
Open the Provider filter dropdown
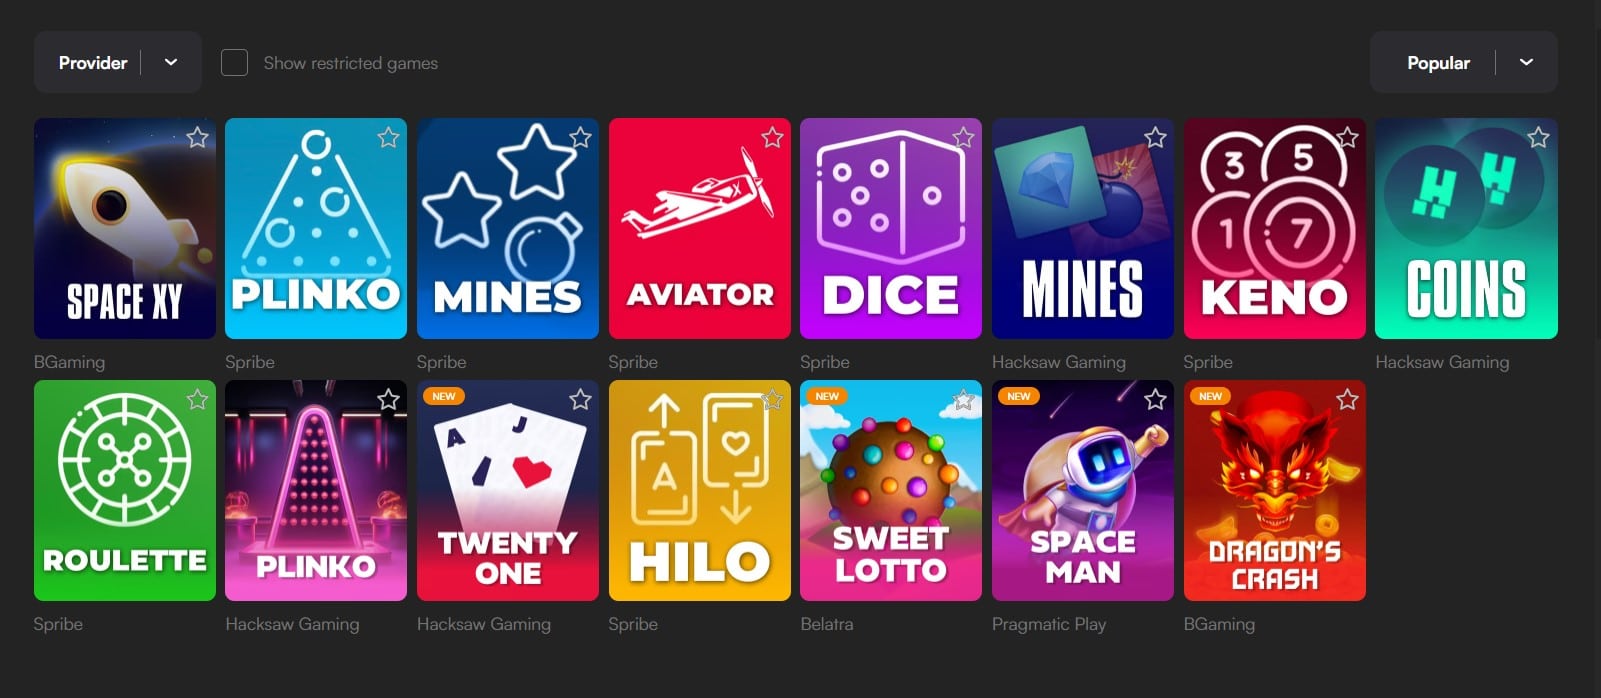(x=118, y=62)
